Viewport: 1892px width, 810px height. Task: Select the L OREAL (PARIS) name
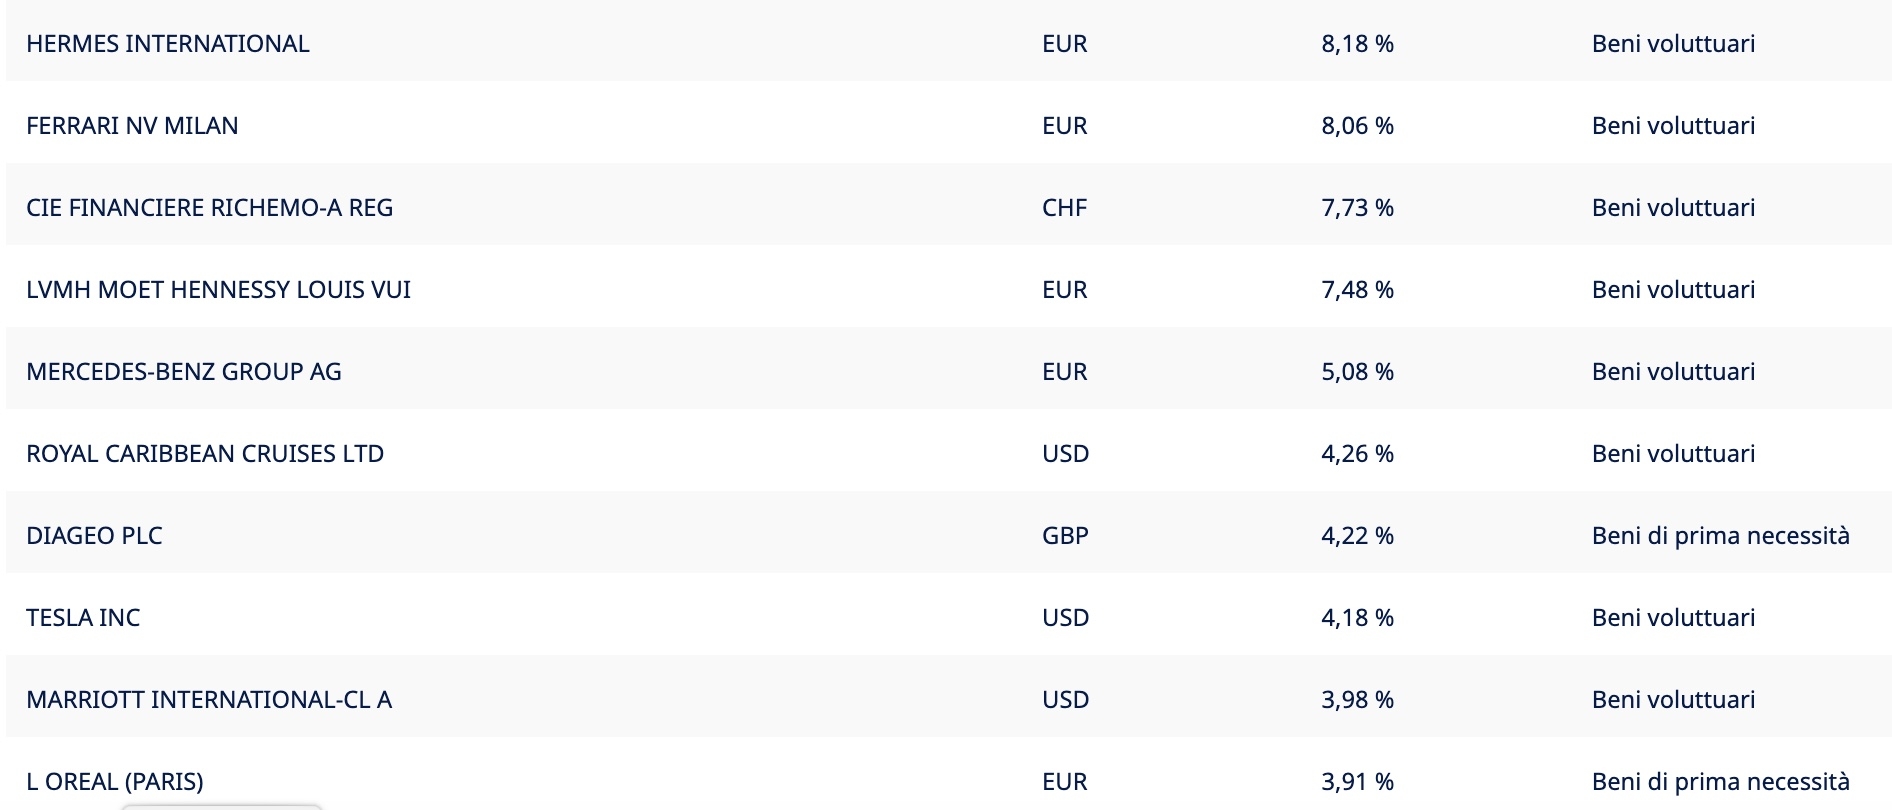(115, 782)
